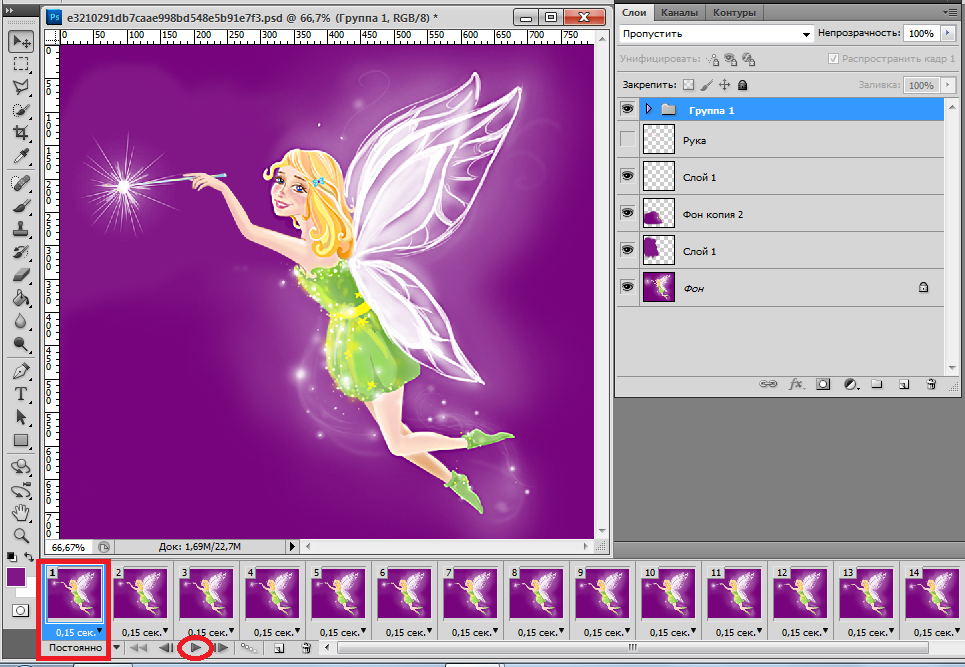Image resolution: width=965 pixels, height=667 pixels.
Task: Open the Контуры tab
Action: [x=734, y=12]
